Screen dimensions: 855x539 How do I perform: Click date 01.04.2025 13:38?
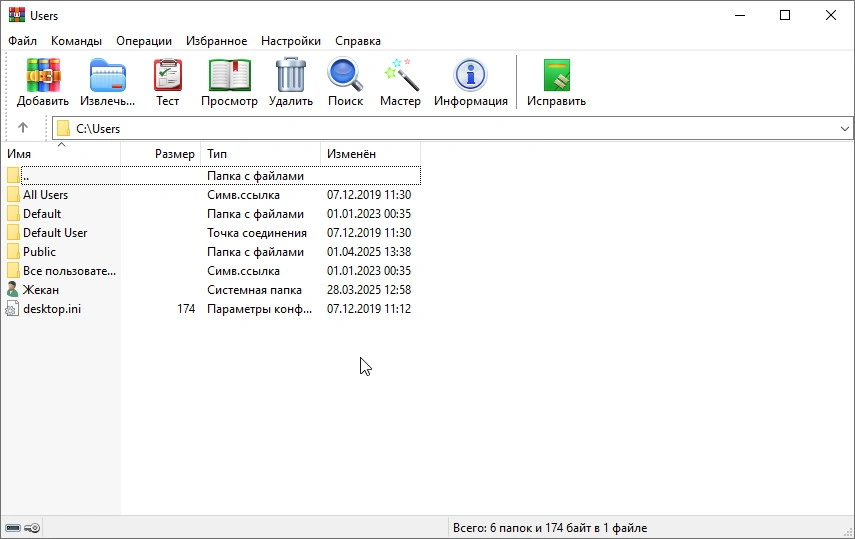click(x=369, y=251)
